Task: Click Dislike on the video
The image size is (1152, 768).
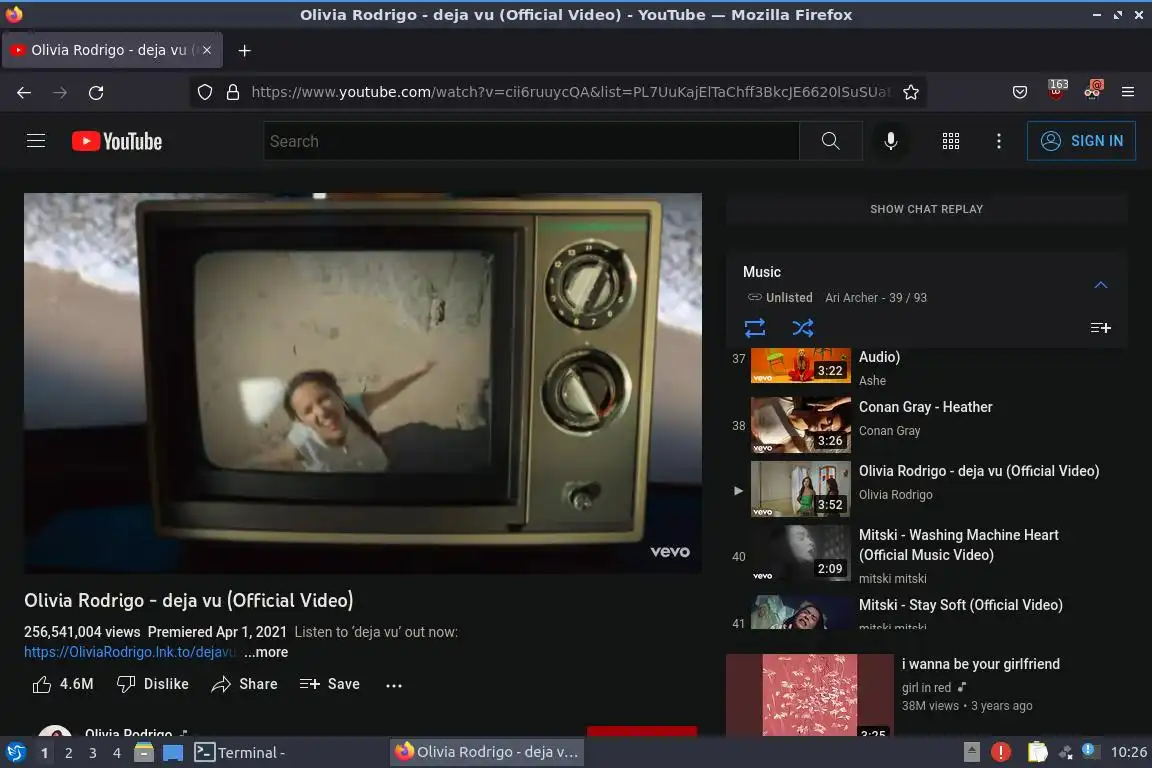Action: 153,684
